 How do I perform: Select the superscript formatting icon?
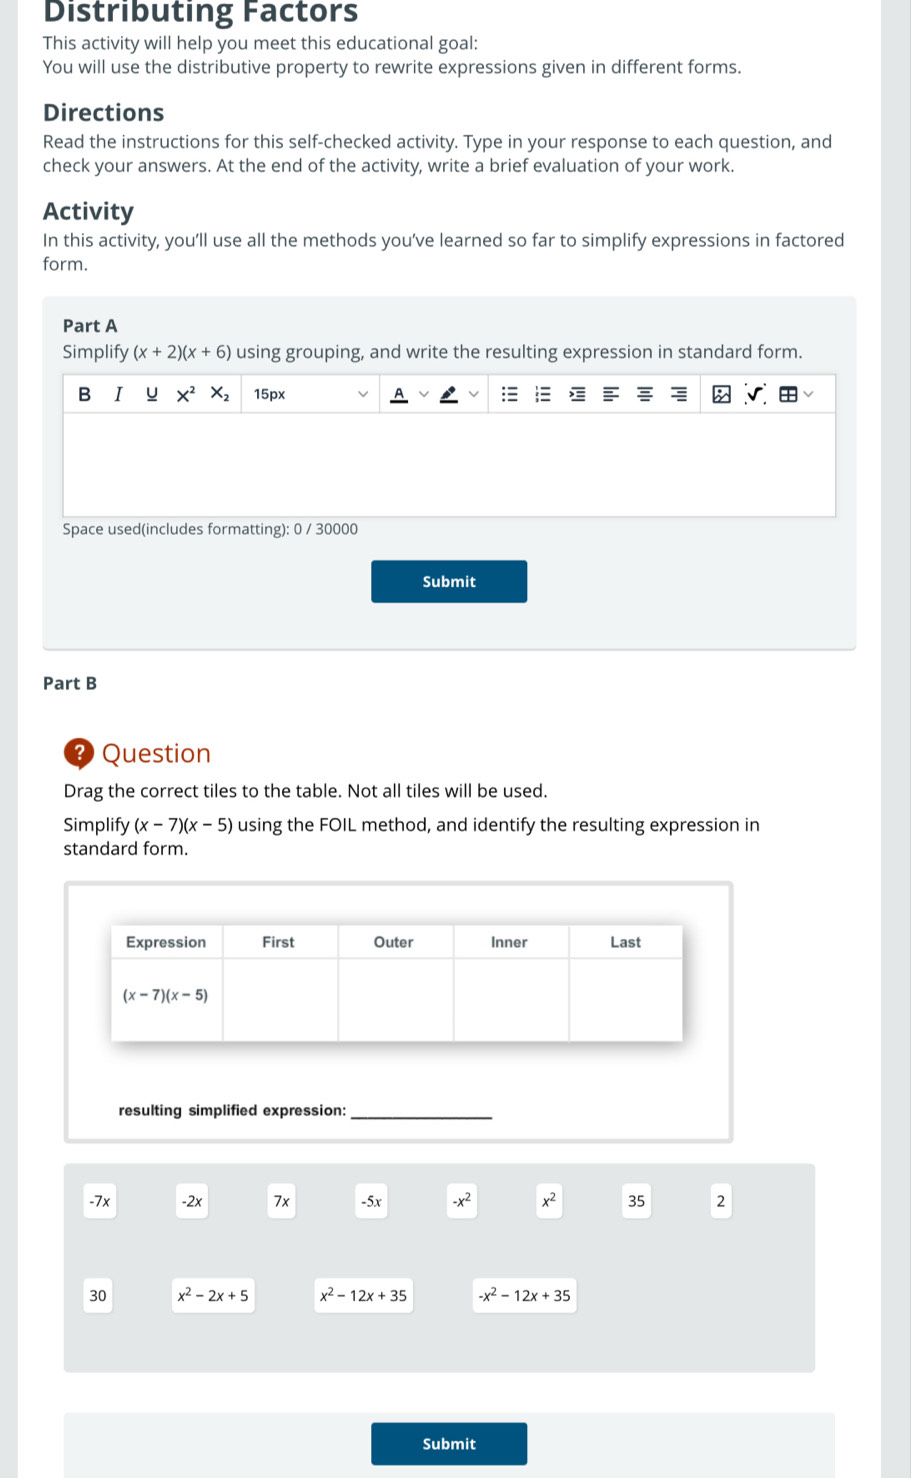click(x=184, y=394)
